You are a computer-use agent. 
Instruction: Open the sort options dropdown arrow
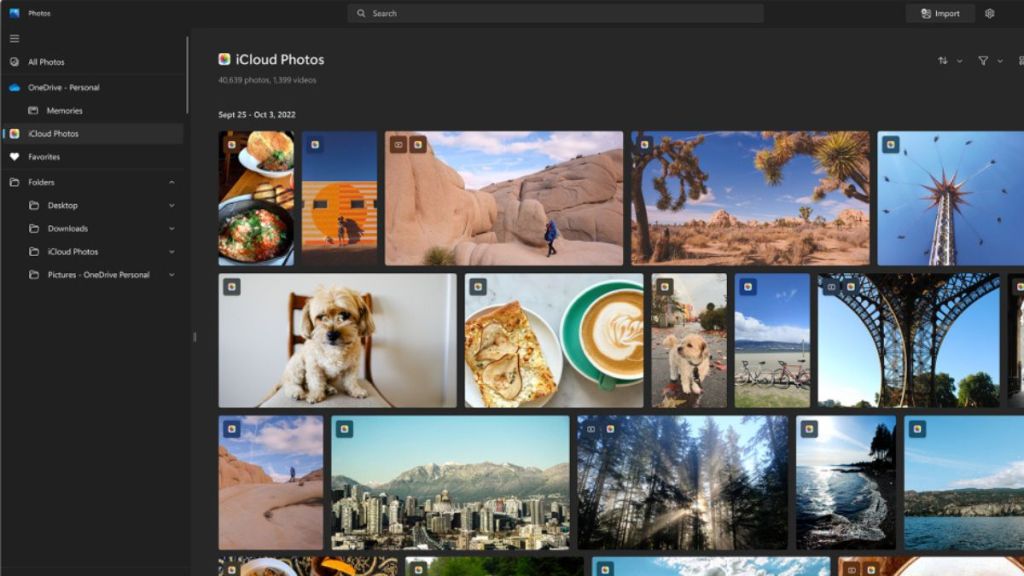[960, 61]
